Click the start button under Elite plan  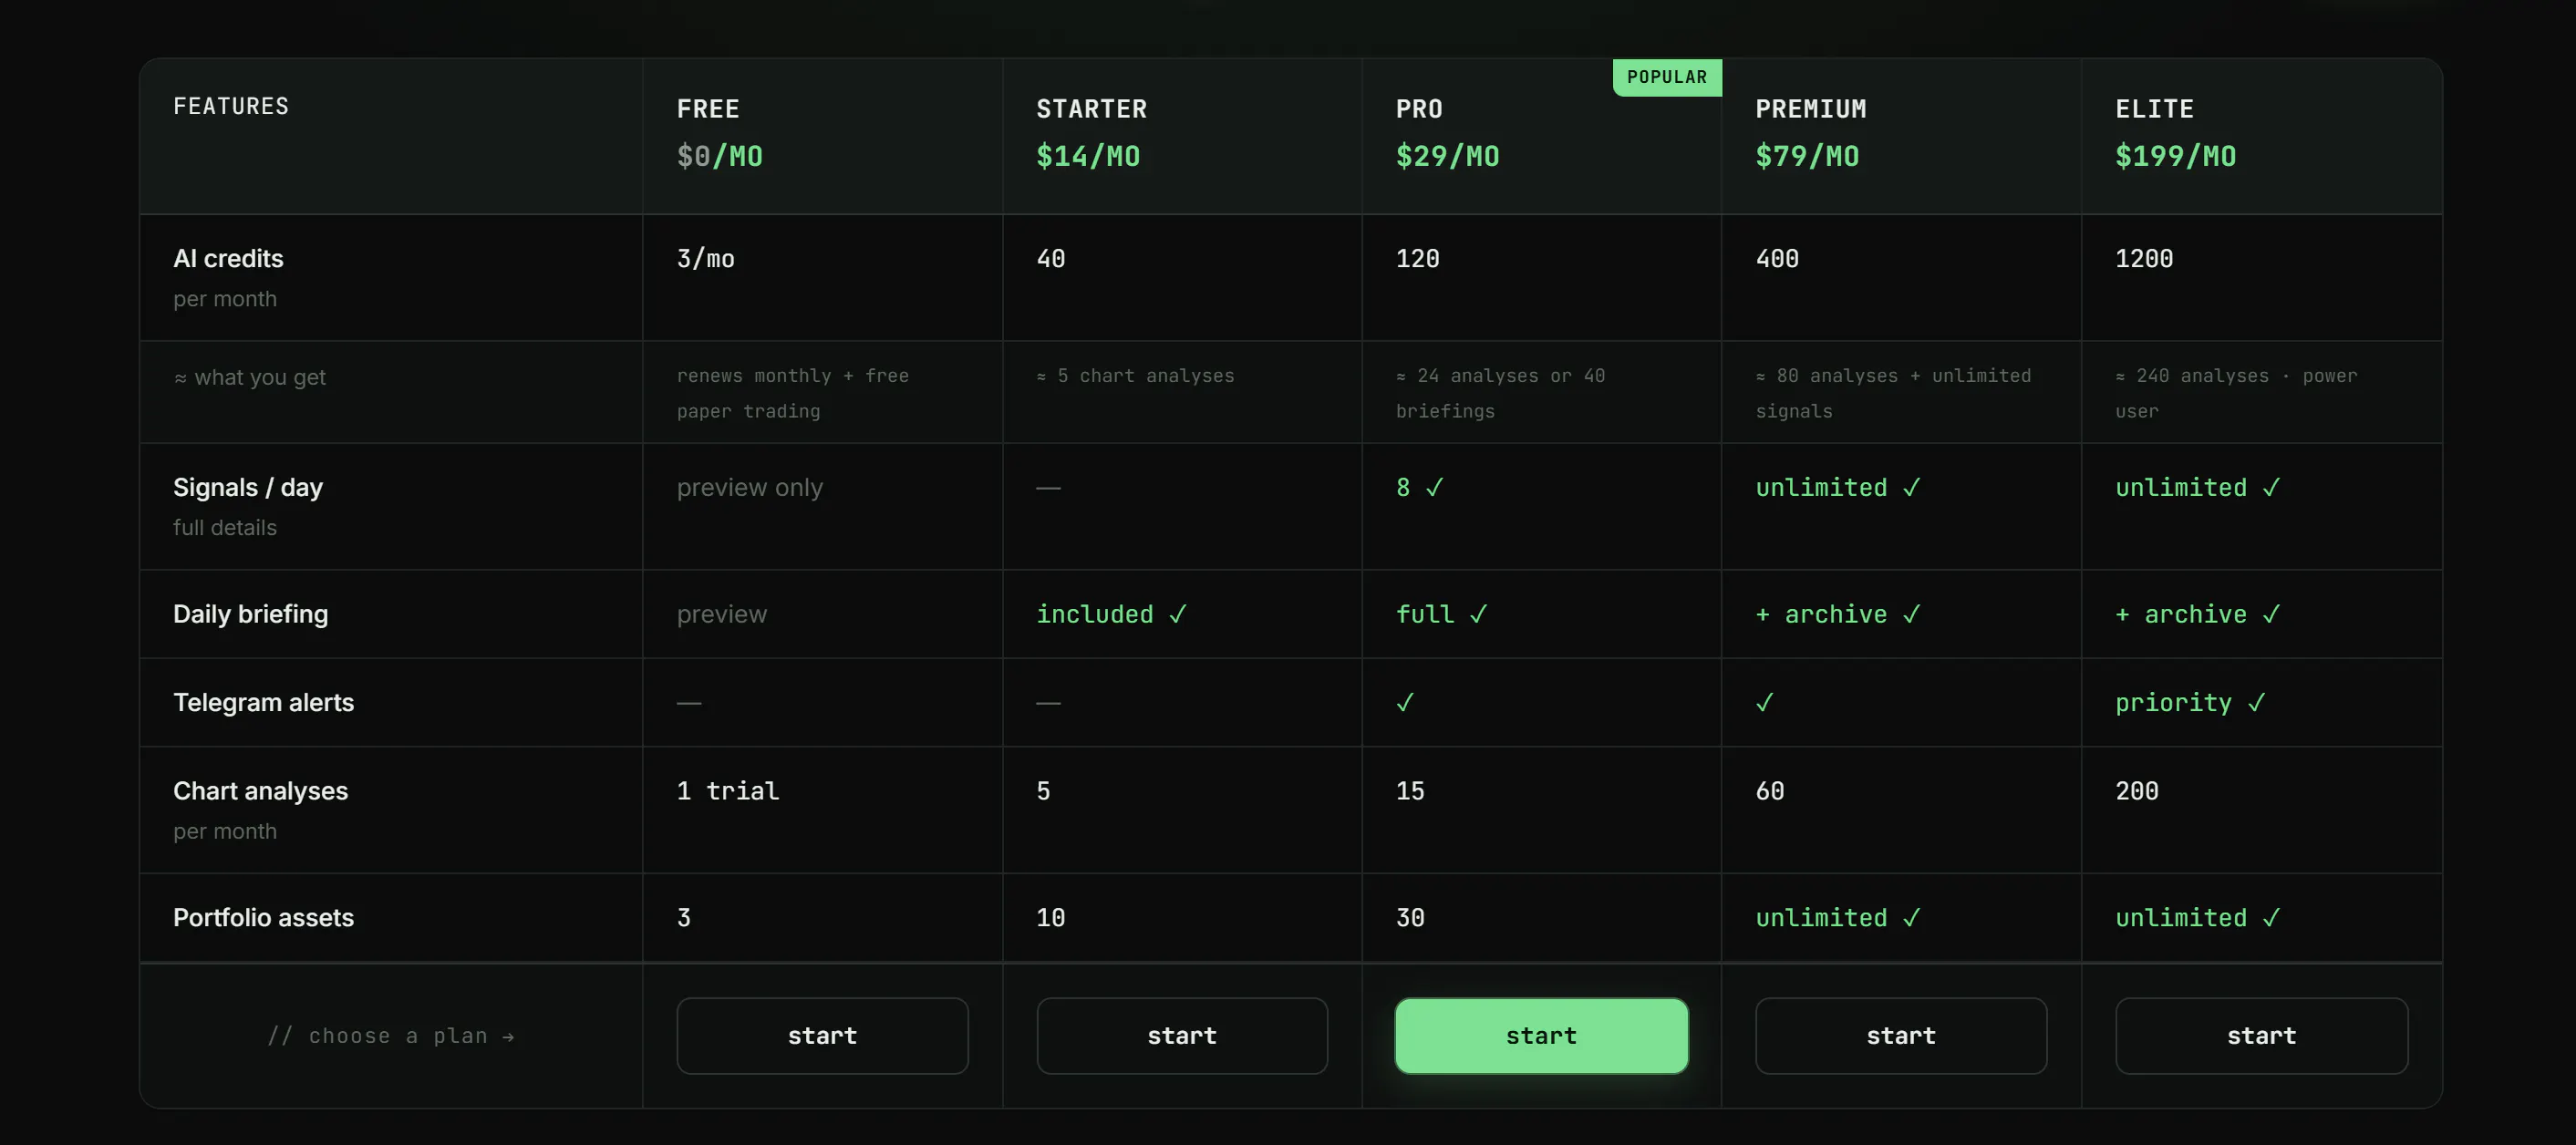coord(2261,1035)
